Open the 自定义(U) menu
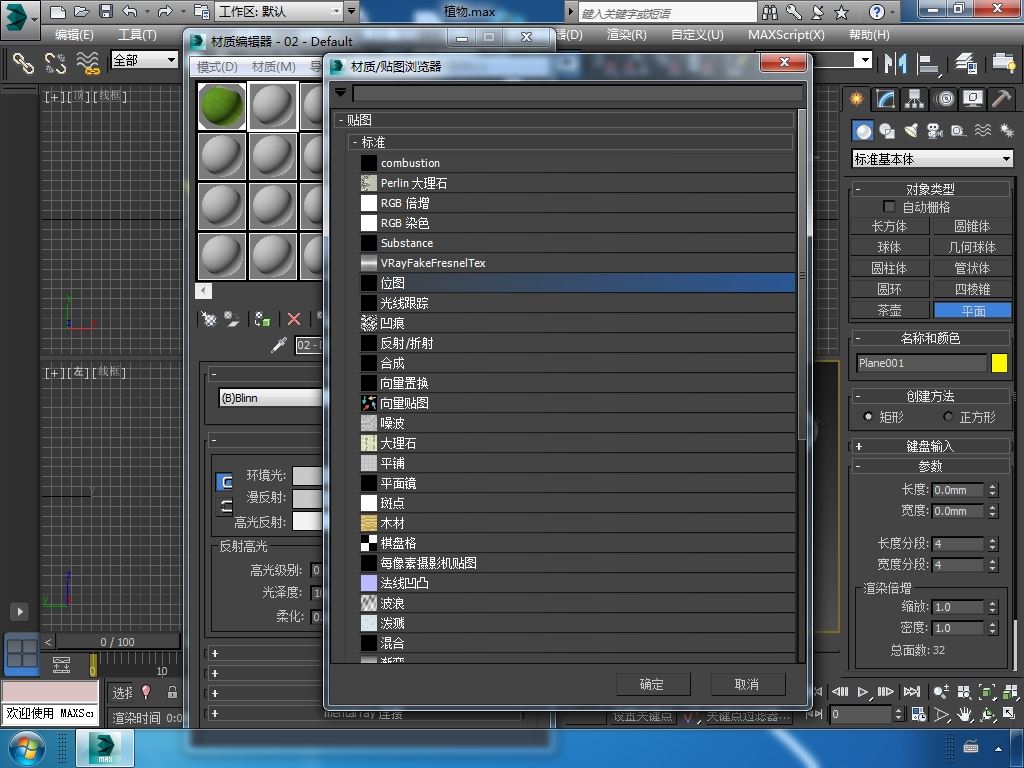The width and height of the screenshot is (1024, 768). (x=697, y=35)
